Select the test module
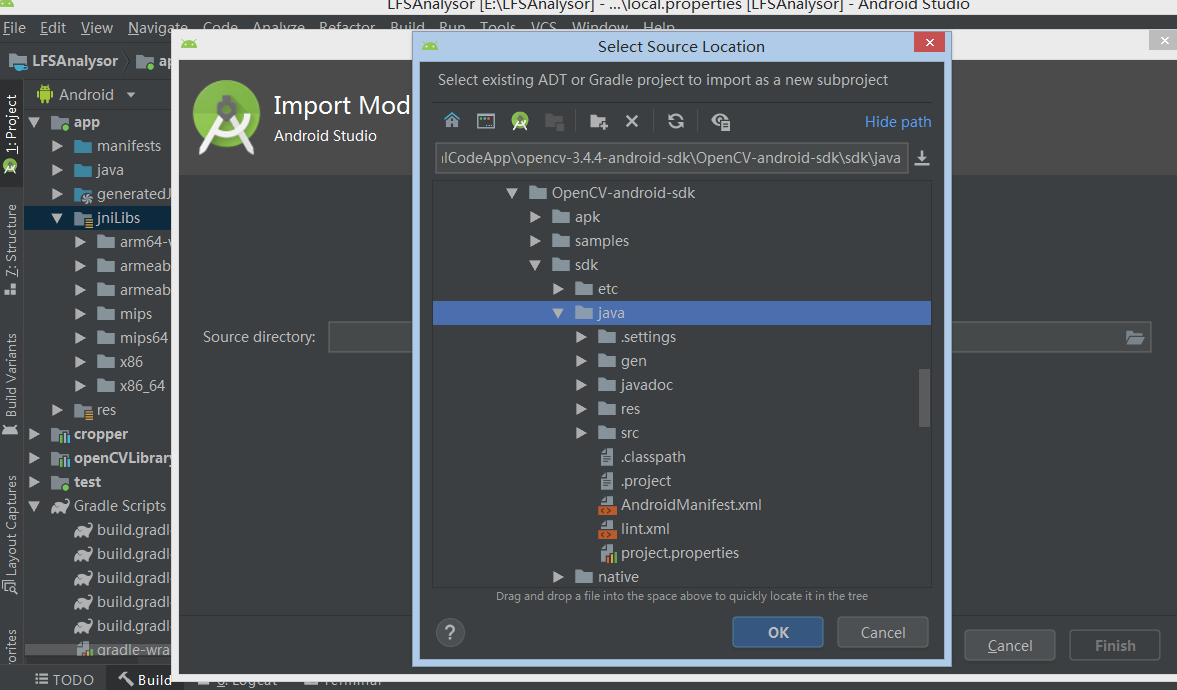The width and height of the screenshot is (1177, 690). [76, 482]
